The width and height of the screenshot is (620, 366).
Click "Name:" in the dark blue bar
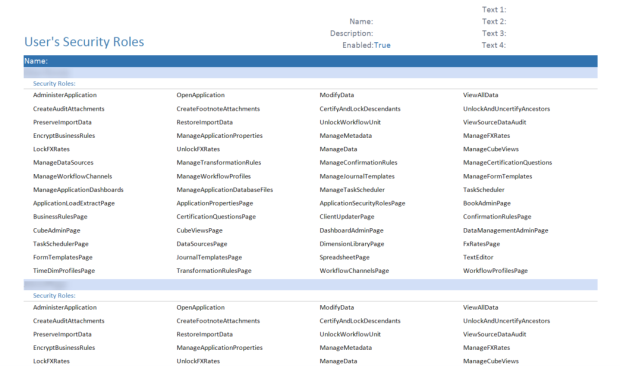click(x=36, y=61)
